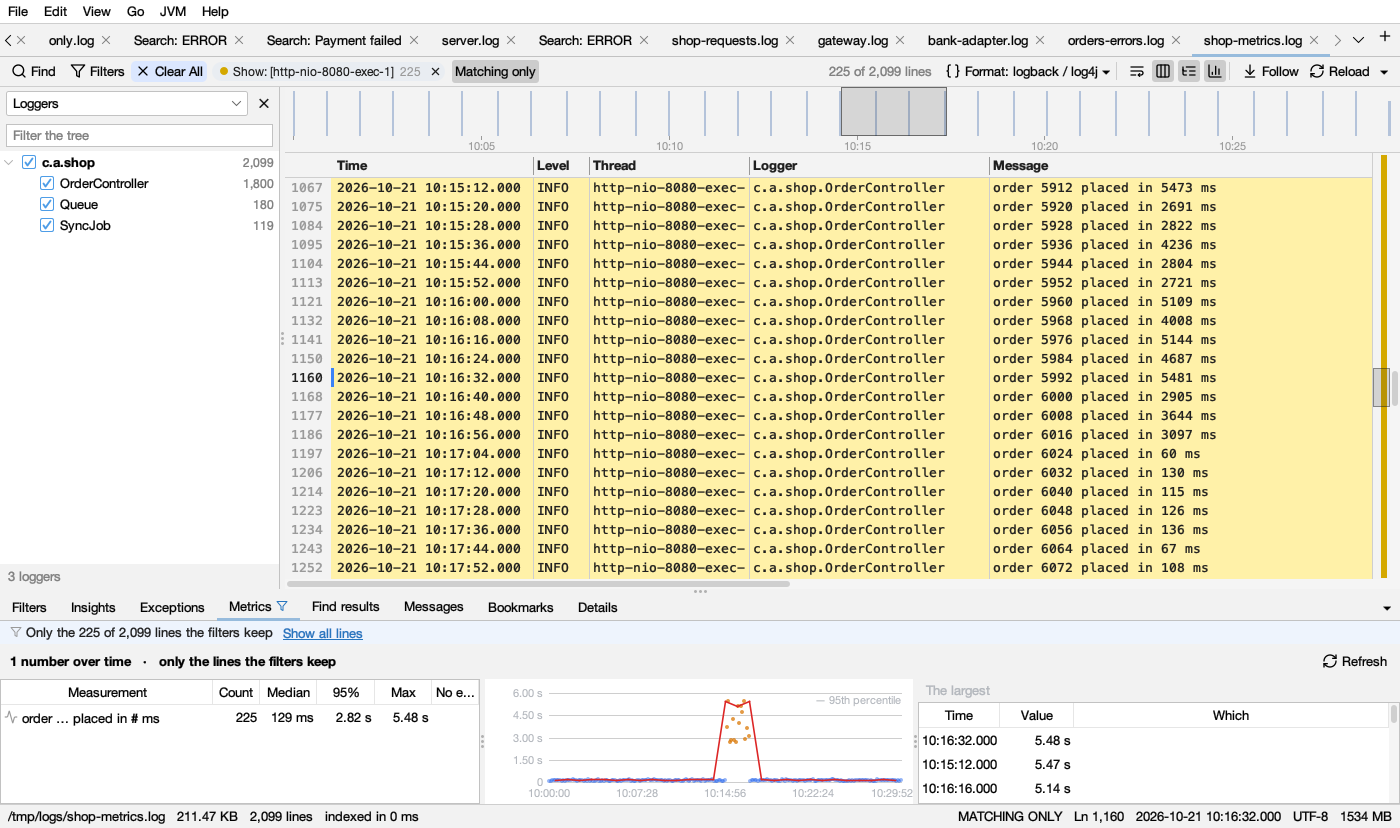Click the horizontal scrollbar under the log table
This screenshot has width=1400, height=828.
pos(538,584)
